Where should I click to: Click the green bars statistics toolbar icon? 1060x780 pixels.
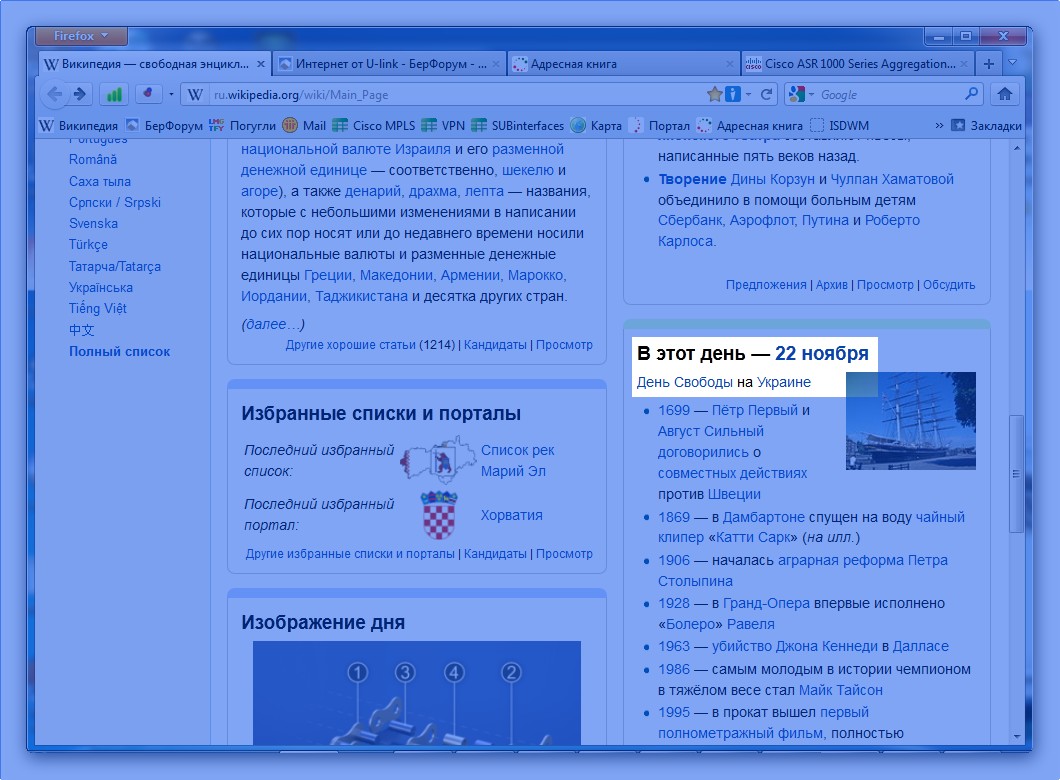coord(115,94)
